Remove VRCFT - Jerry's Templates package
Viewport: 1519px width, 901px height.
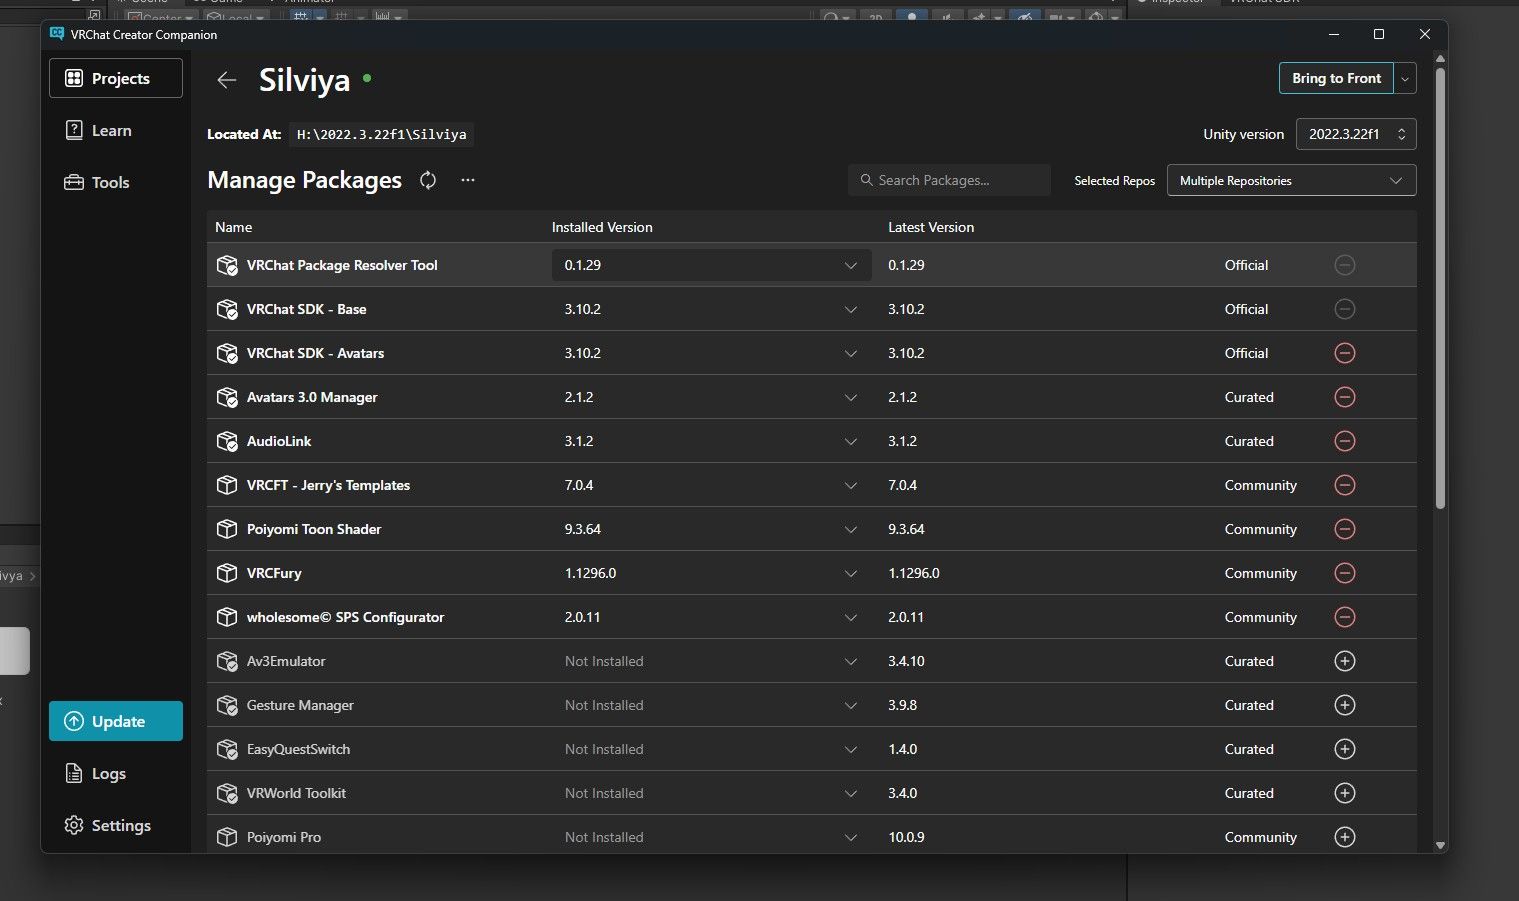pyautogui.click(x=1345, y=485)
